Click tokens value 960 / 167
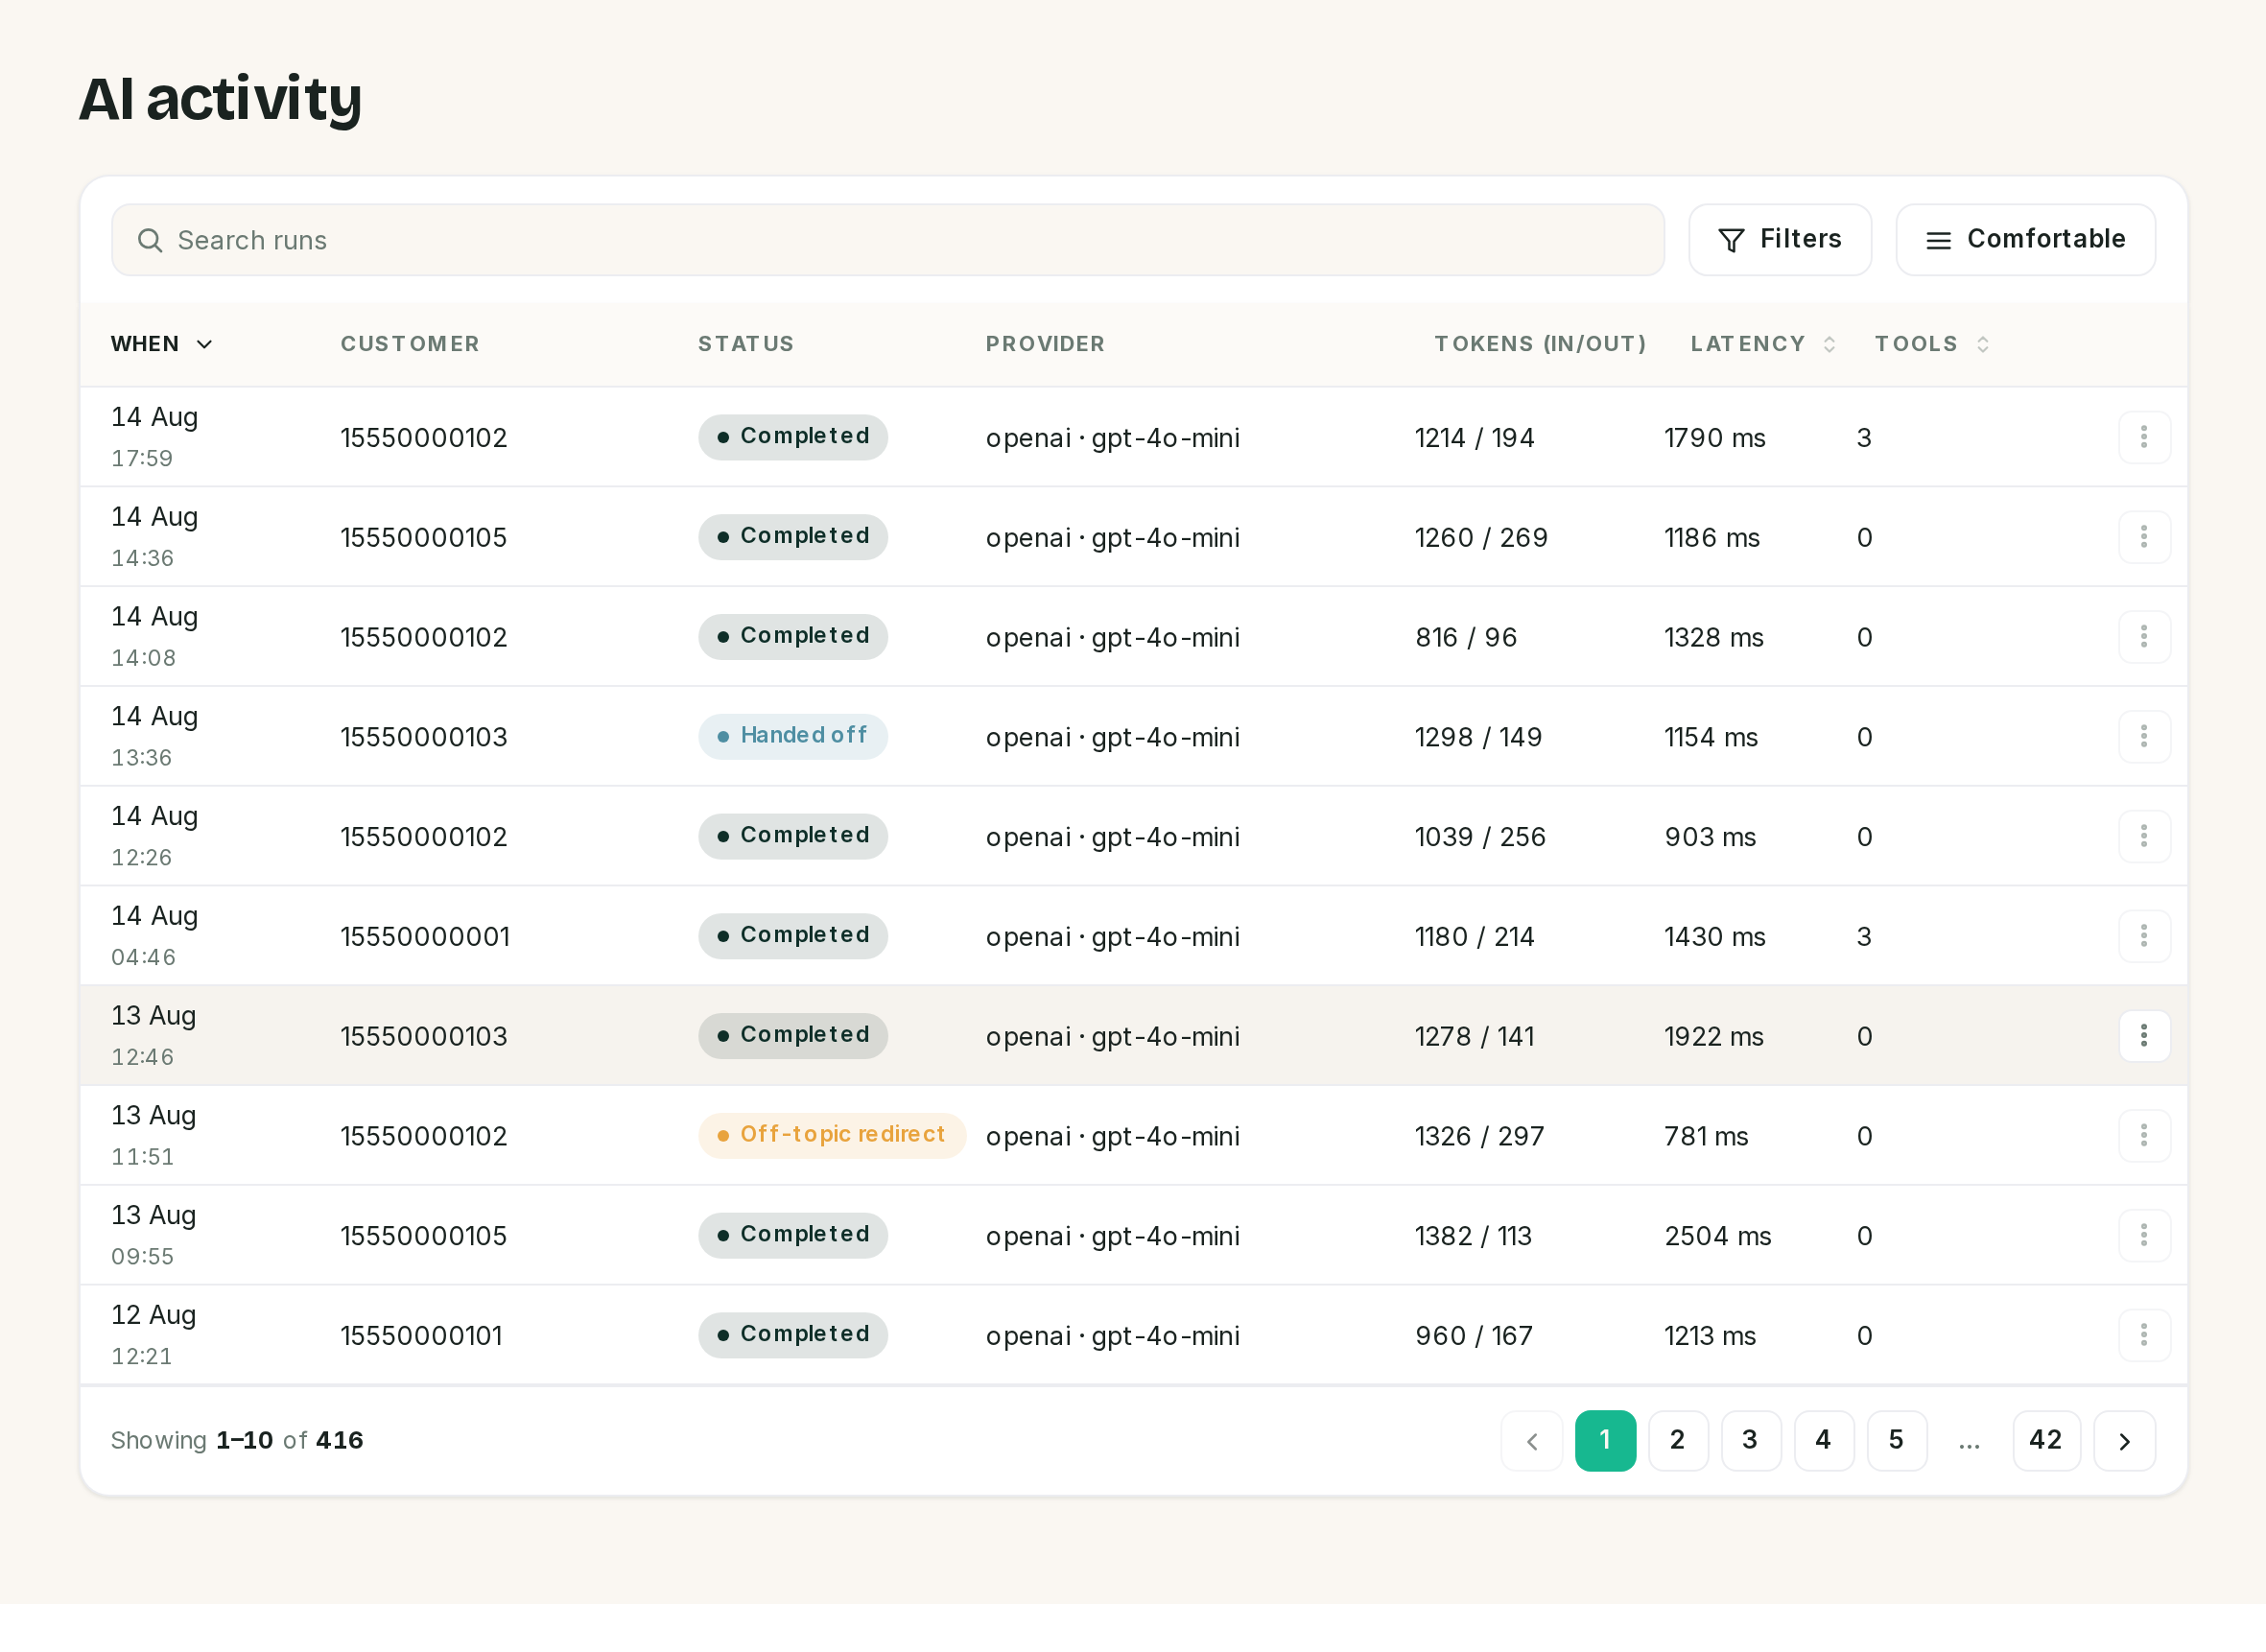 pyautogui.click(x=1474, y=1336)
